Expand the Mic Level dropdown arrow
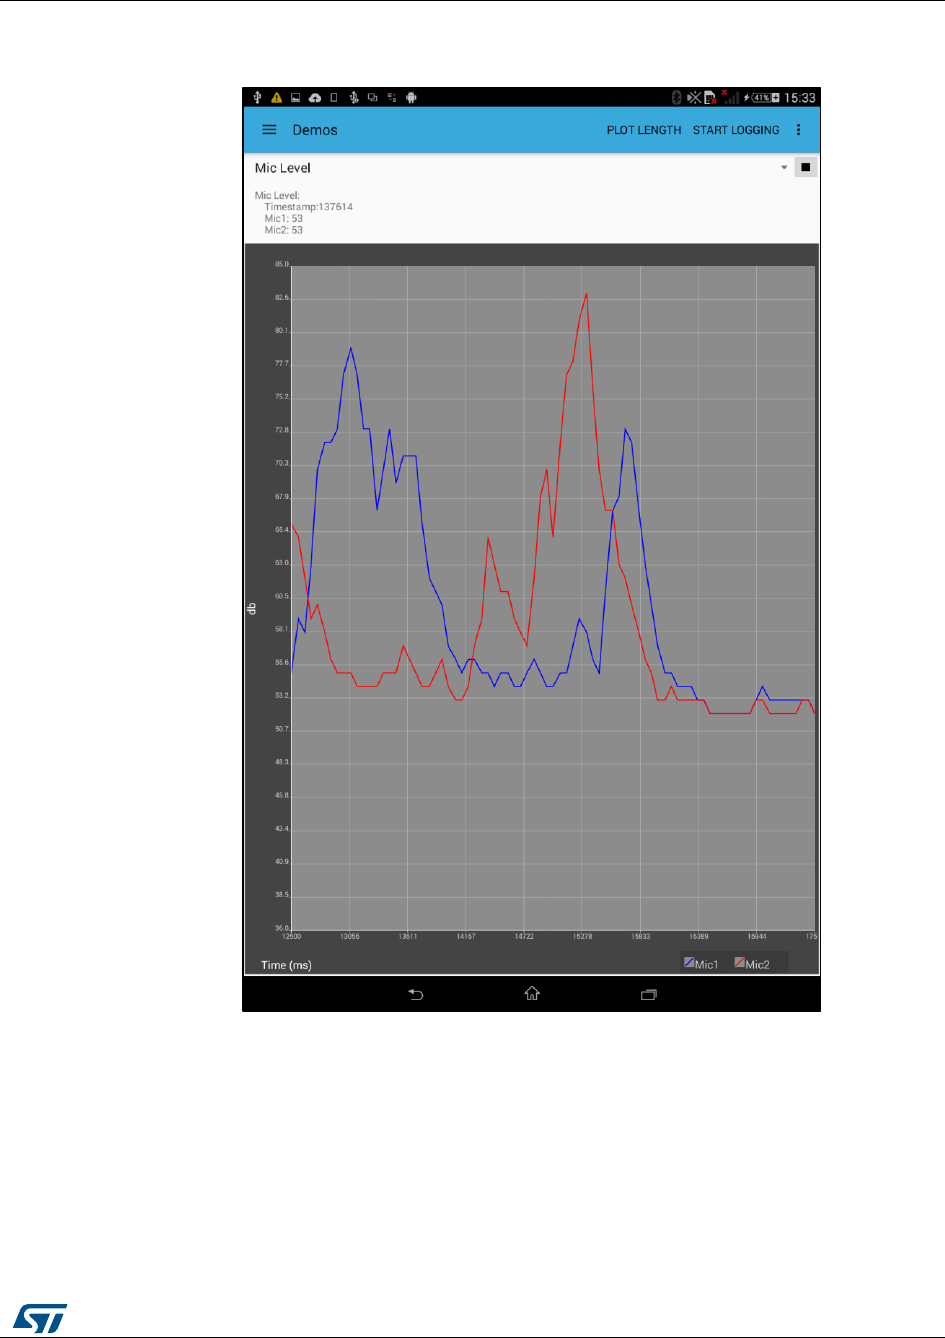Viewport: 945px width, 1338px height. [x=784, y=168]
